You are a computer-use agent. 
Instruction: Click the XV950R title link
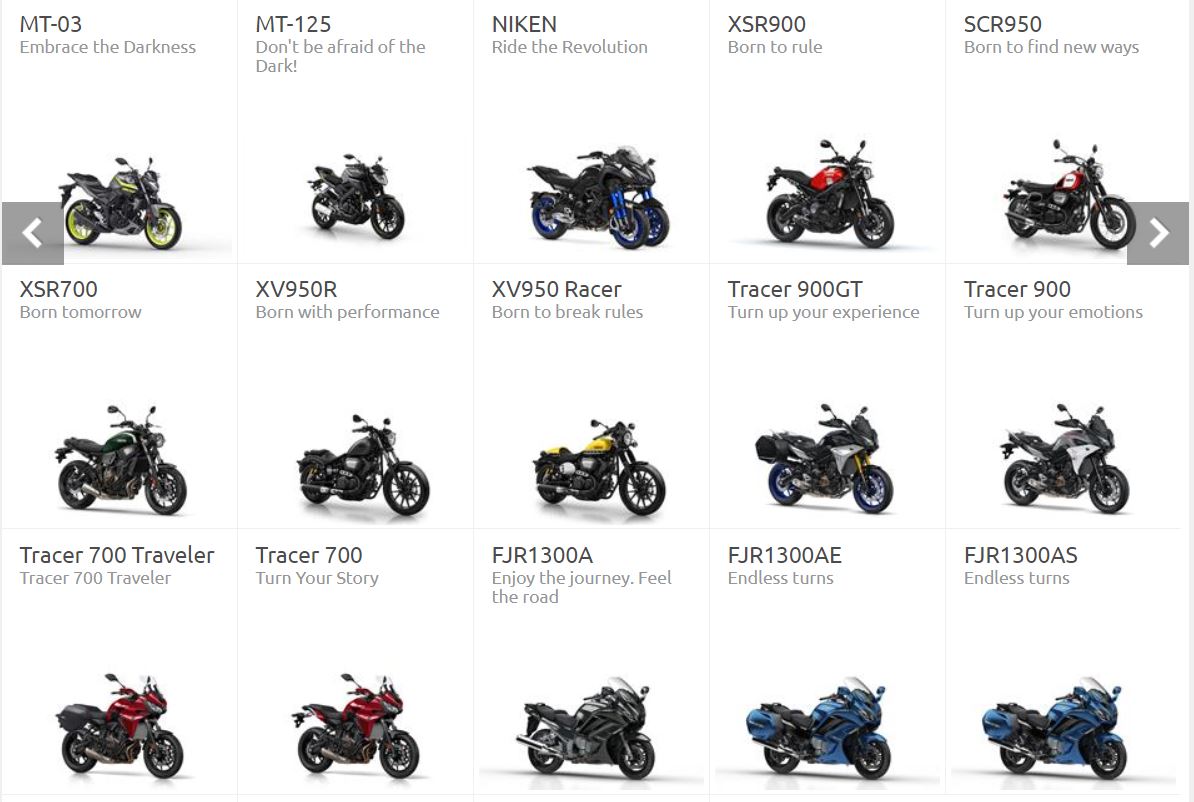[296, 289]
